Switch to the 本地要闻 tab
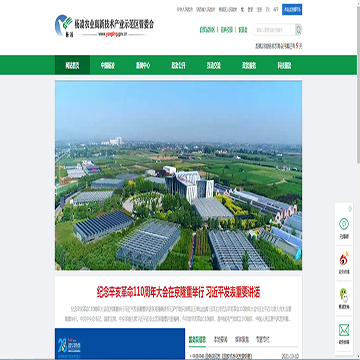This screenshot has width=360, height=360. 220,339
